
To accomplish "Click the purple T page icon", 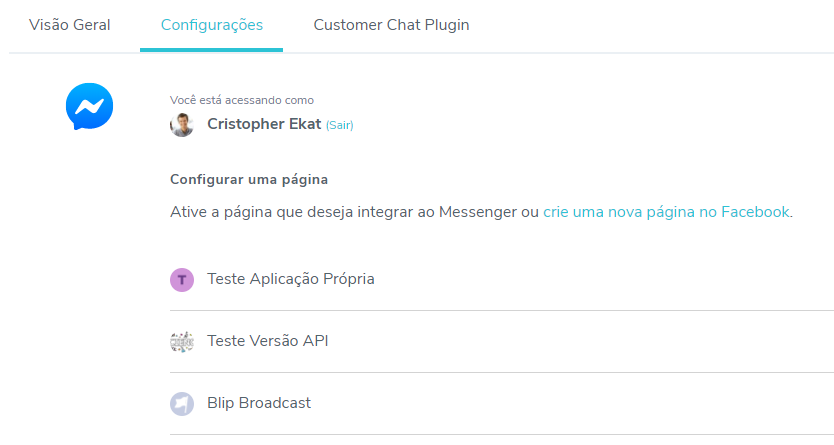I will 182,280.
